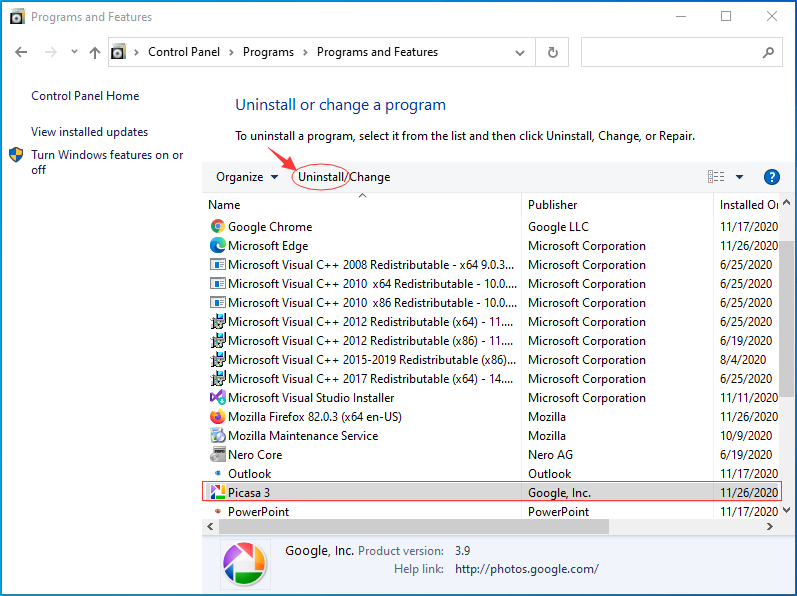Click the large Picasa logo in details pane
797x596 pixels.
[x=244, y=563]
